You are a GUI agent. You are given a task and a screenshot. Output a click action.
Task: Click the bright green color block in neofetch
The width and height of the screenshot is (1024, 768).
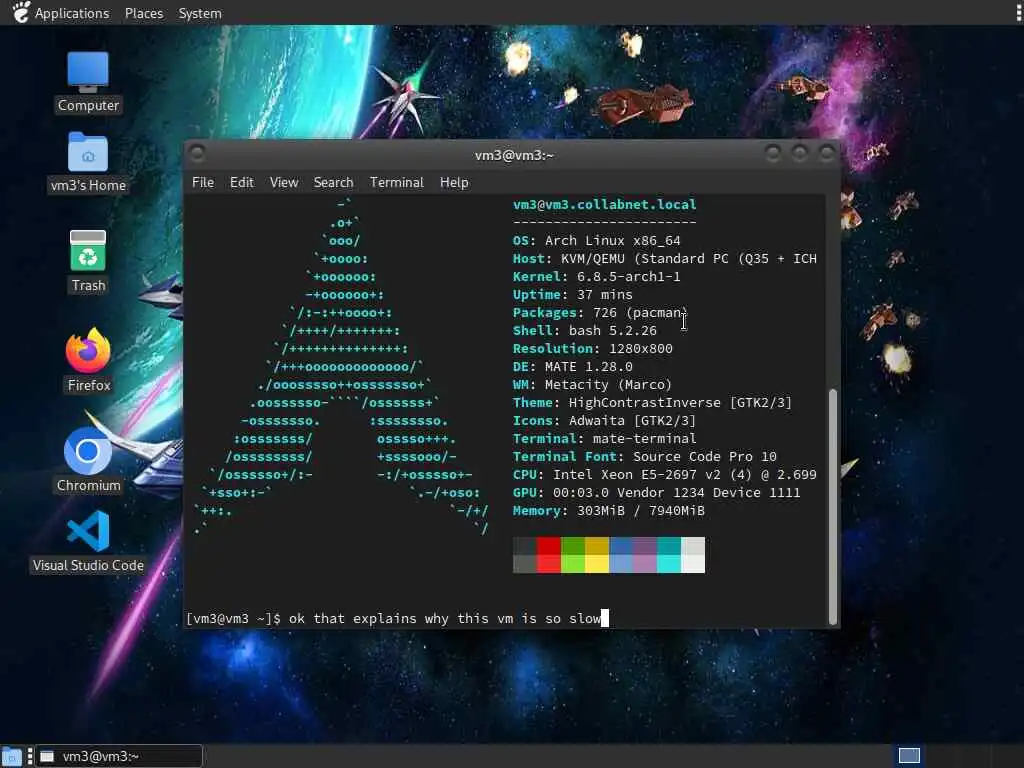573,564
